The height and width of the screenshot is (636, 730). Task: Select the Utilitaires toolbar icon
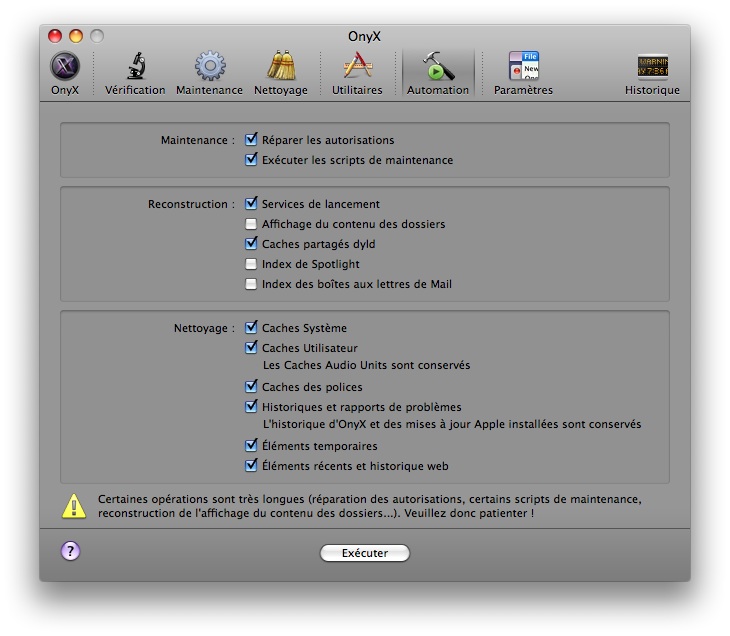[x=357, y=66]
